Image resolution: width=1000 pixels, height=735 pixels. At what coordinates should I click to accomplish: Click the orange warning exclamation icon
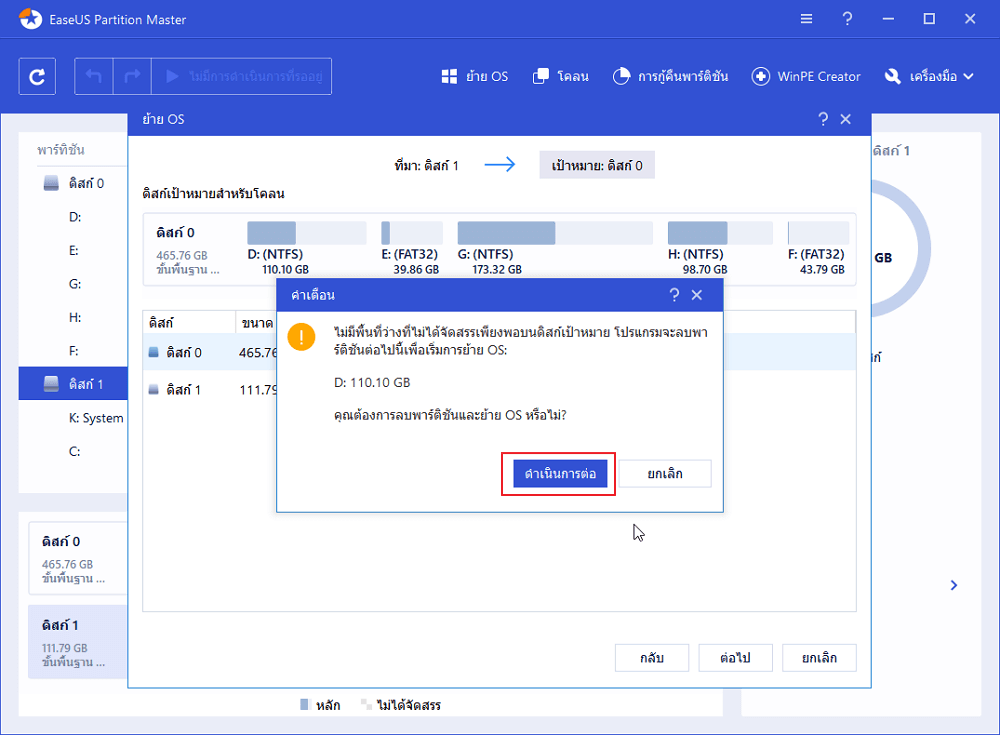tap(301, 337)
